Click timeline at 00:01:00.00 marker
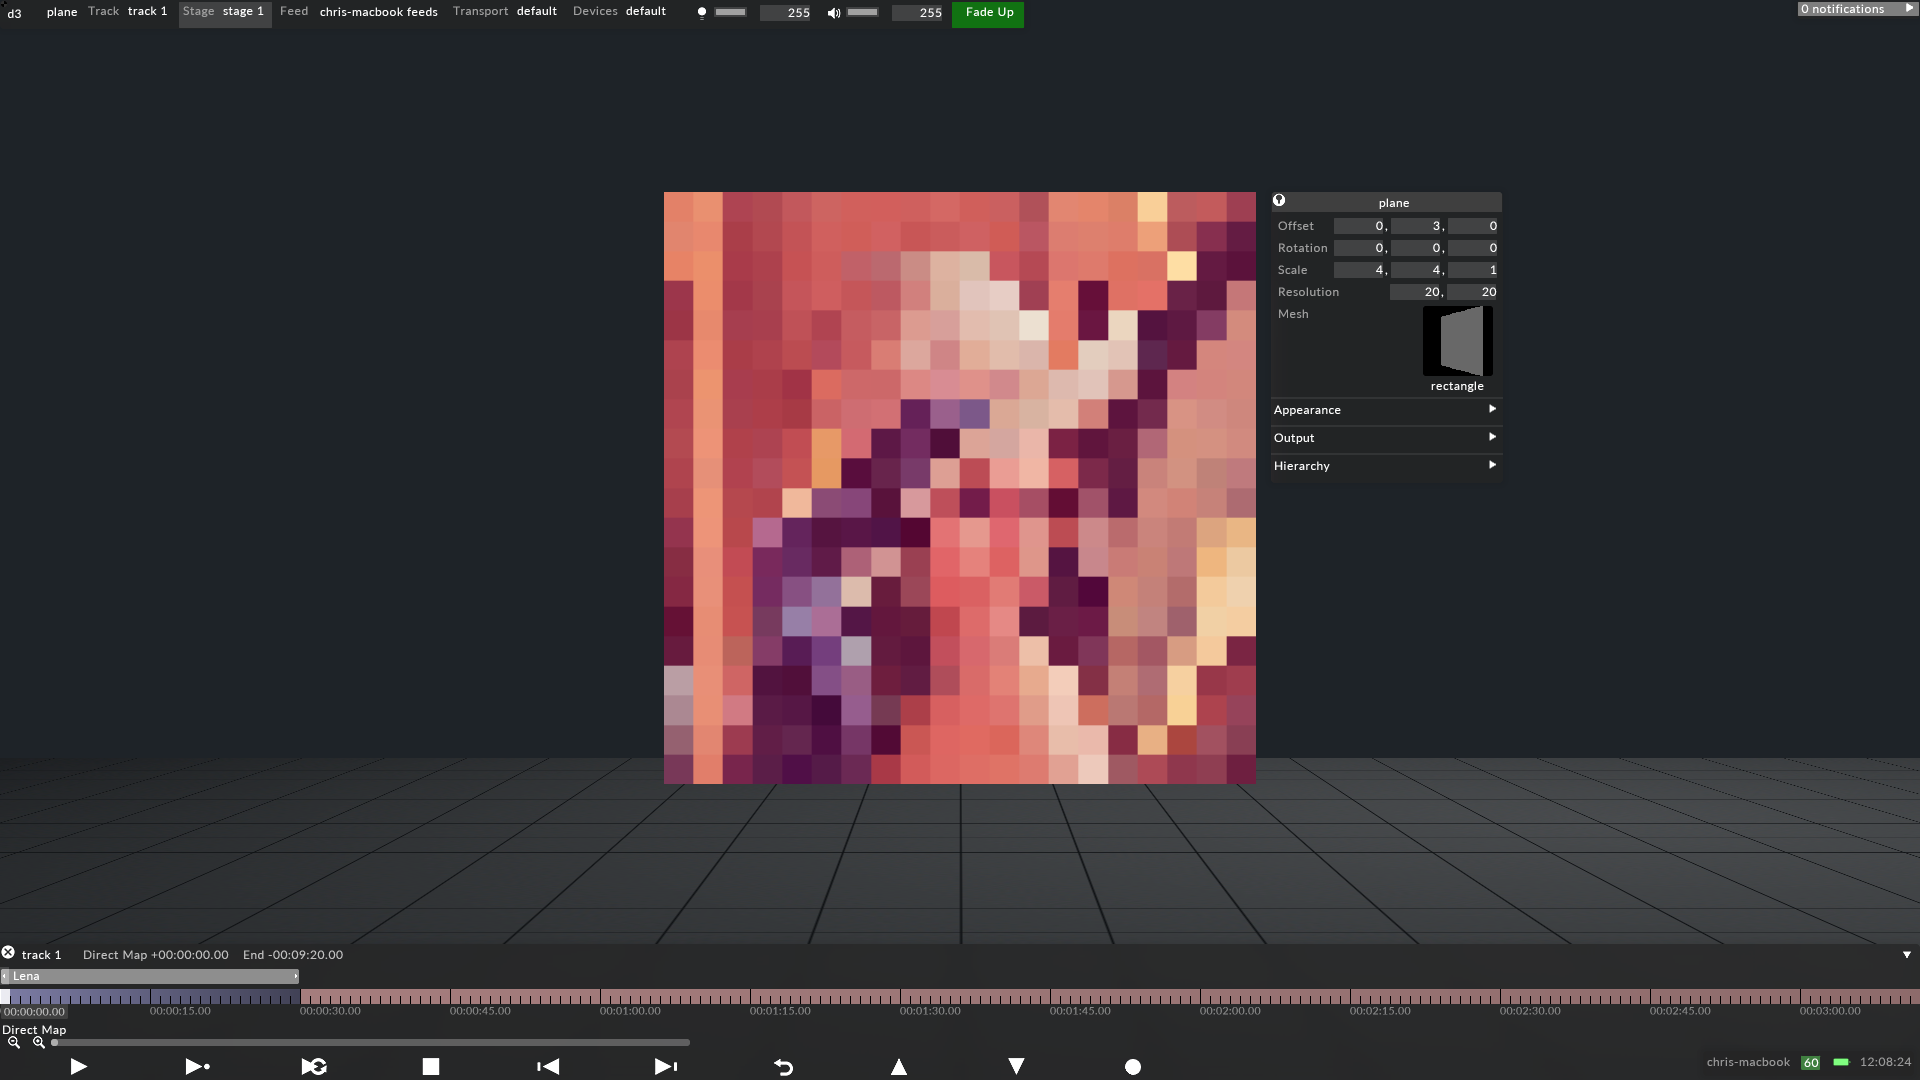The image size is (1920, 1080). 630,1011
